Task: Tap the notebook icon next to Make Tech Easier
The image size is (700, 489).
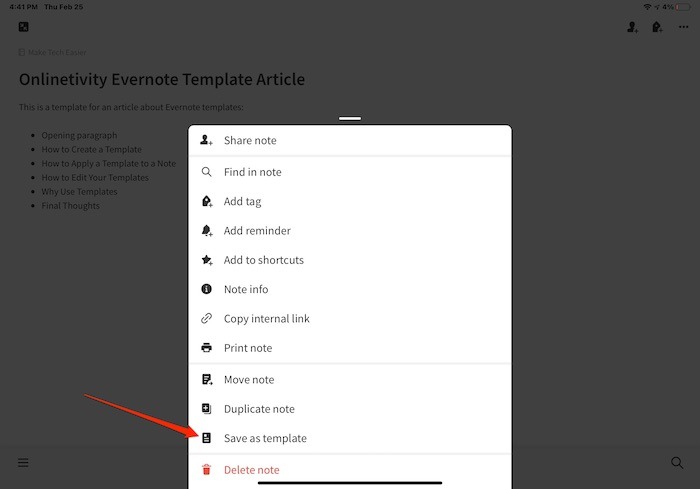Action: (x=21, y=53)
